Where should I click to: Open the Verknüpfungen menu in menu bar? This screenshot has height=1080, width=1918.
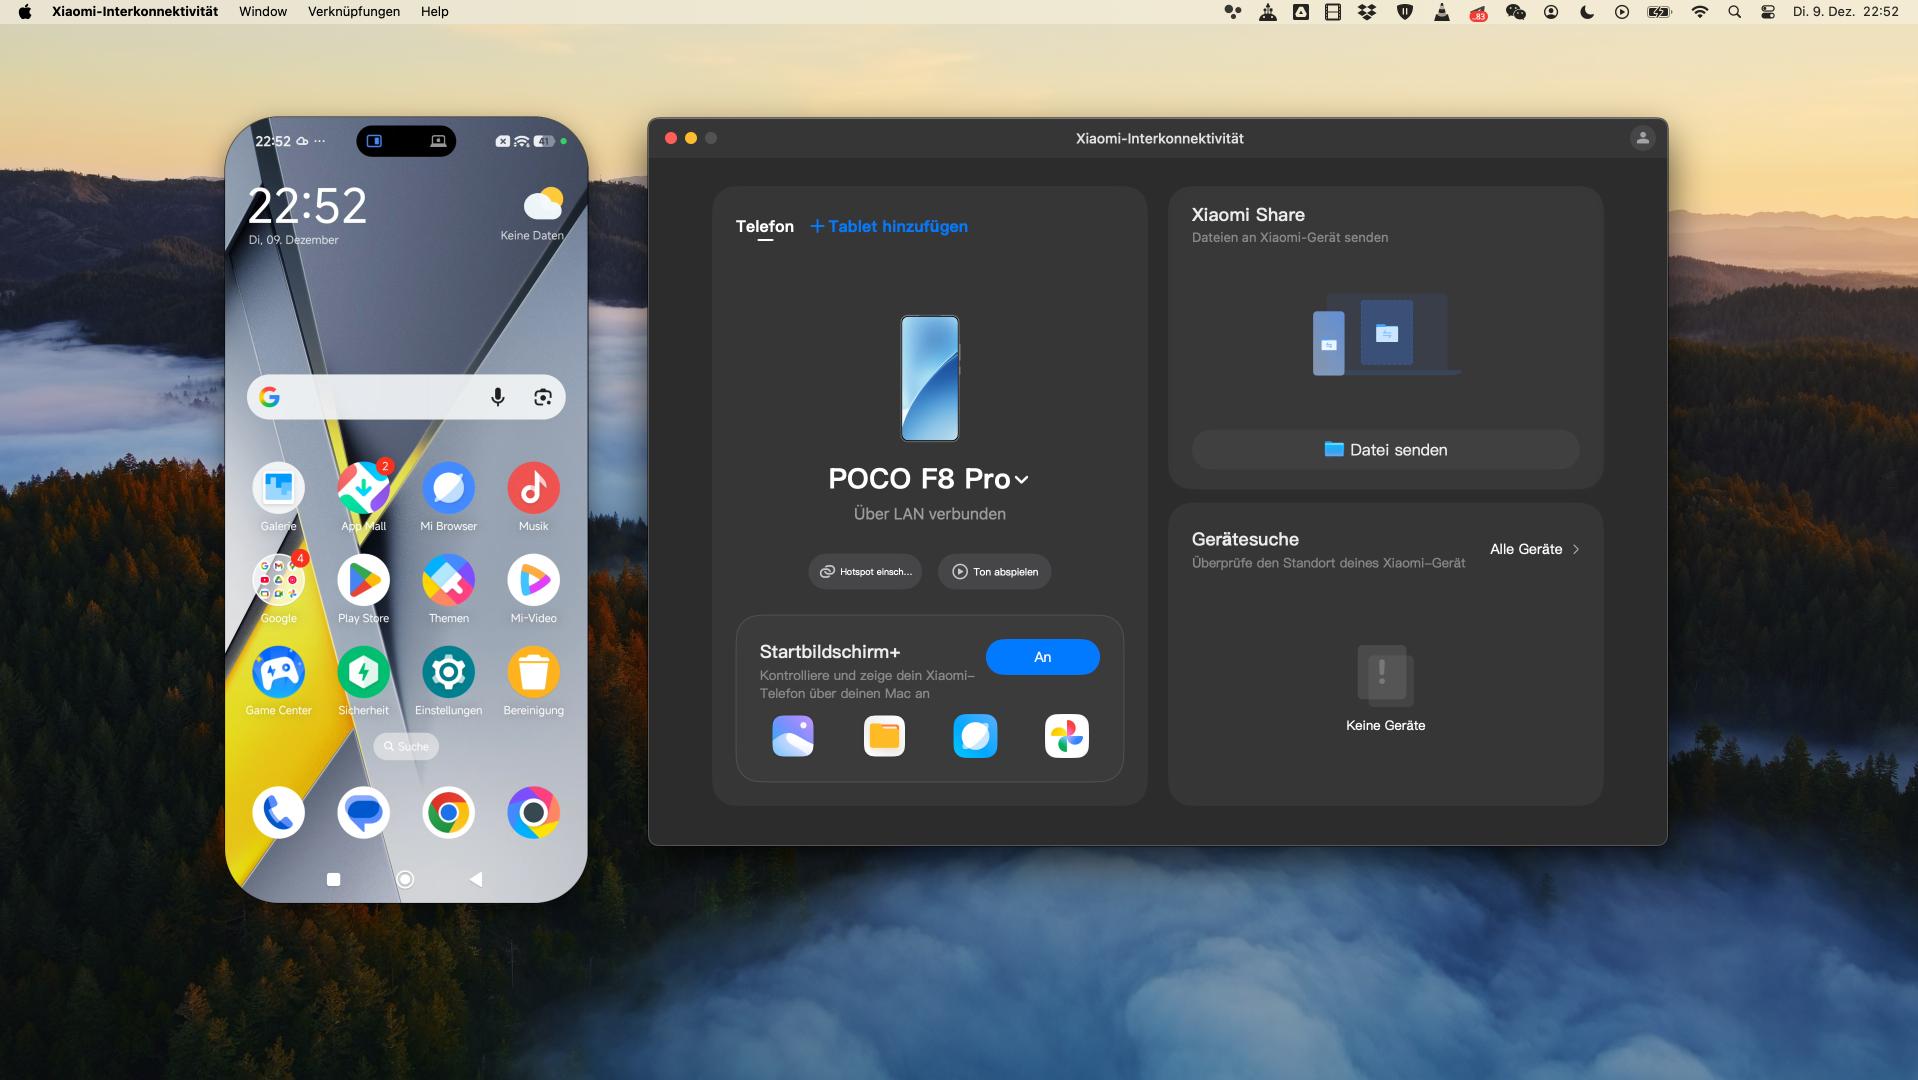[353, 12]
